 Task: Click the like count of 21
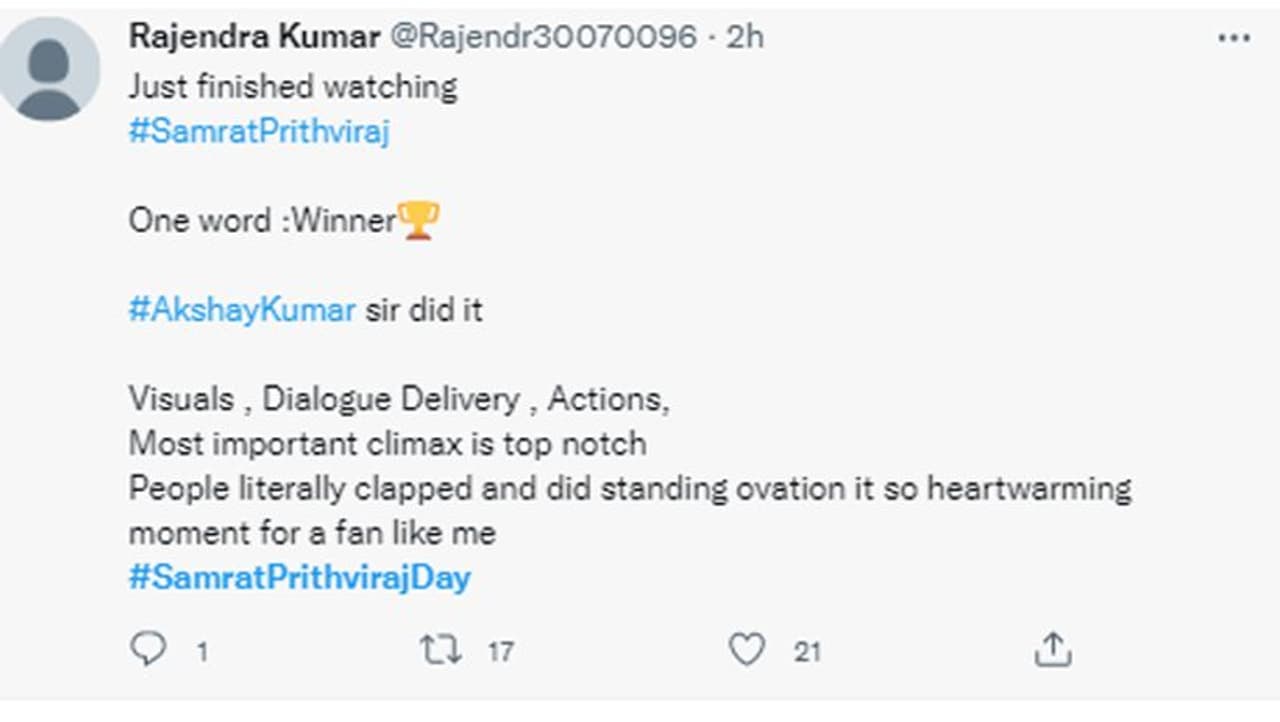click(807, 653)
